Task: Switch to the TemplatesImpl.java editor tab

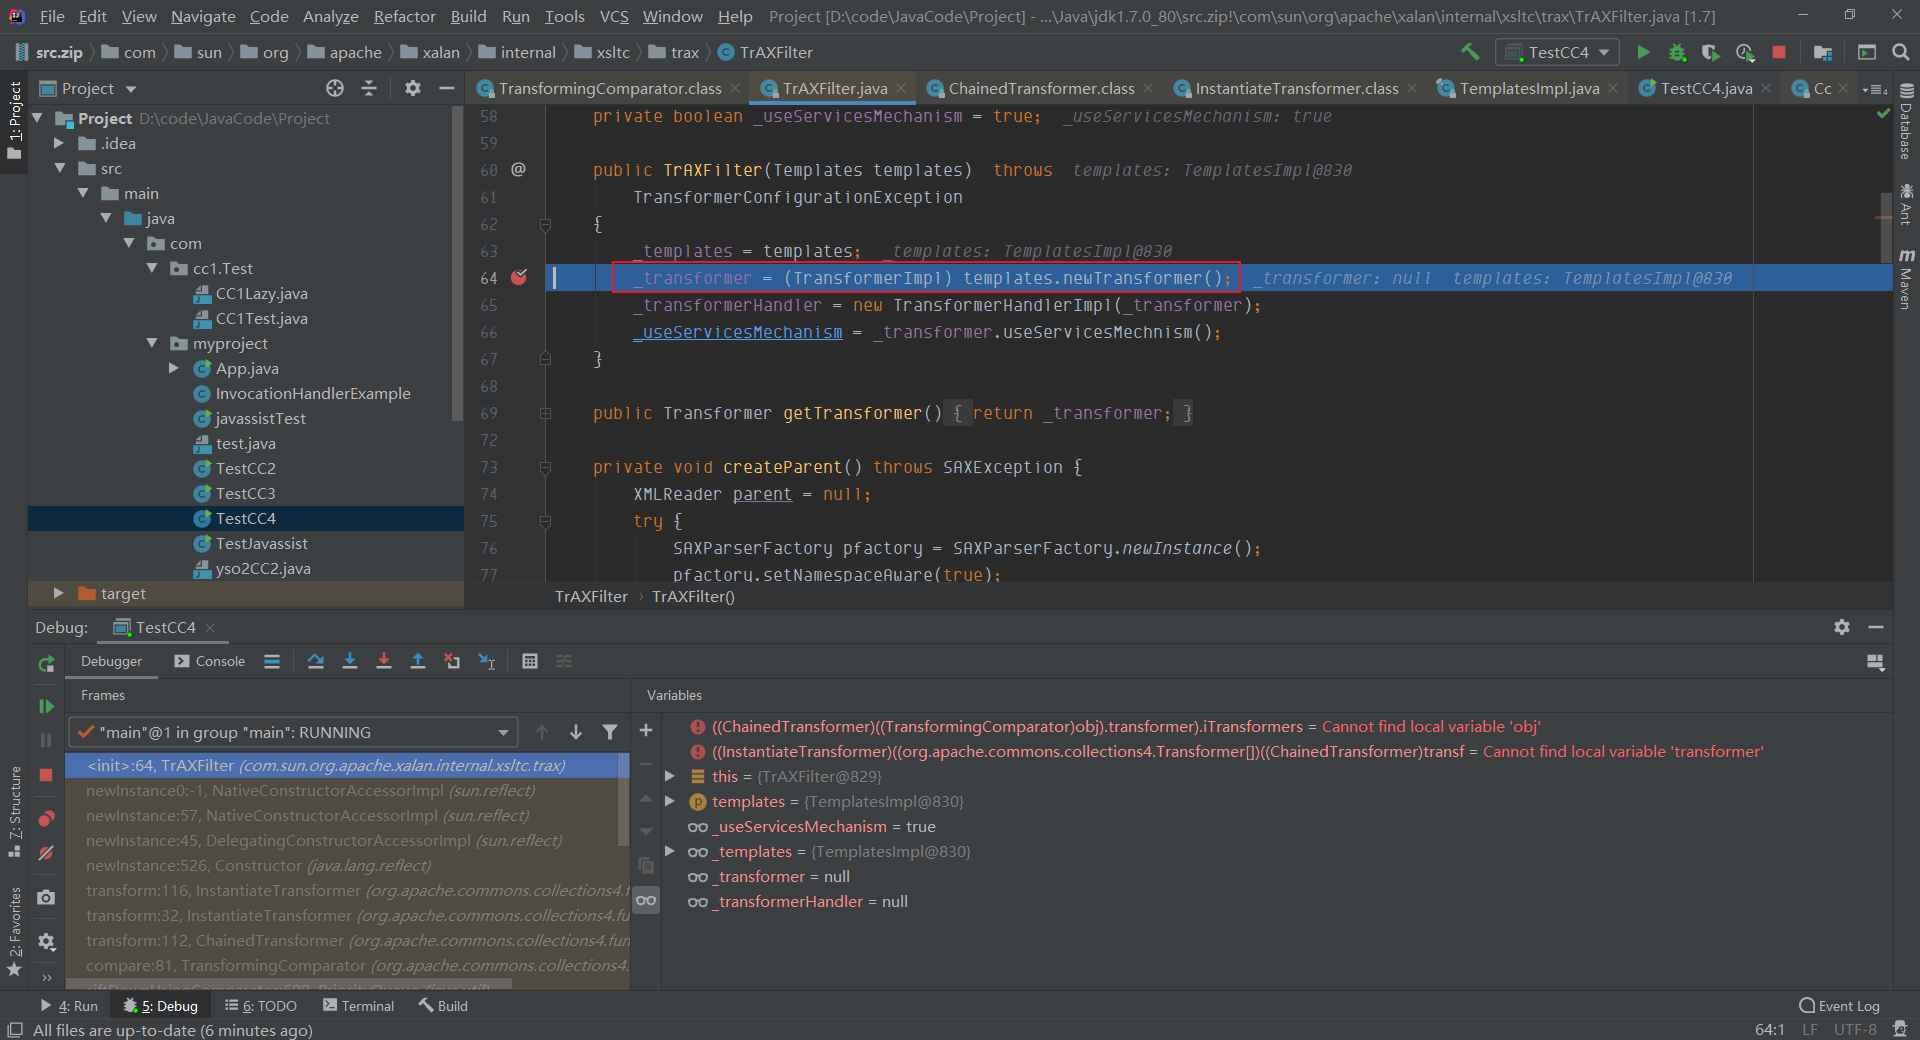Action: 1528,88
